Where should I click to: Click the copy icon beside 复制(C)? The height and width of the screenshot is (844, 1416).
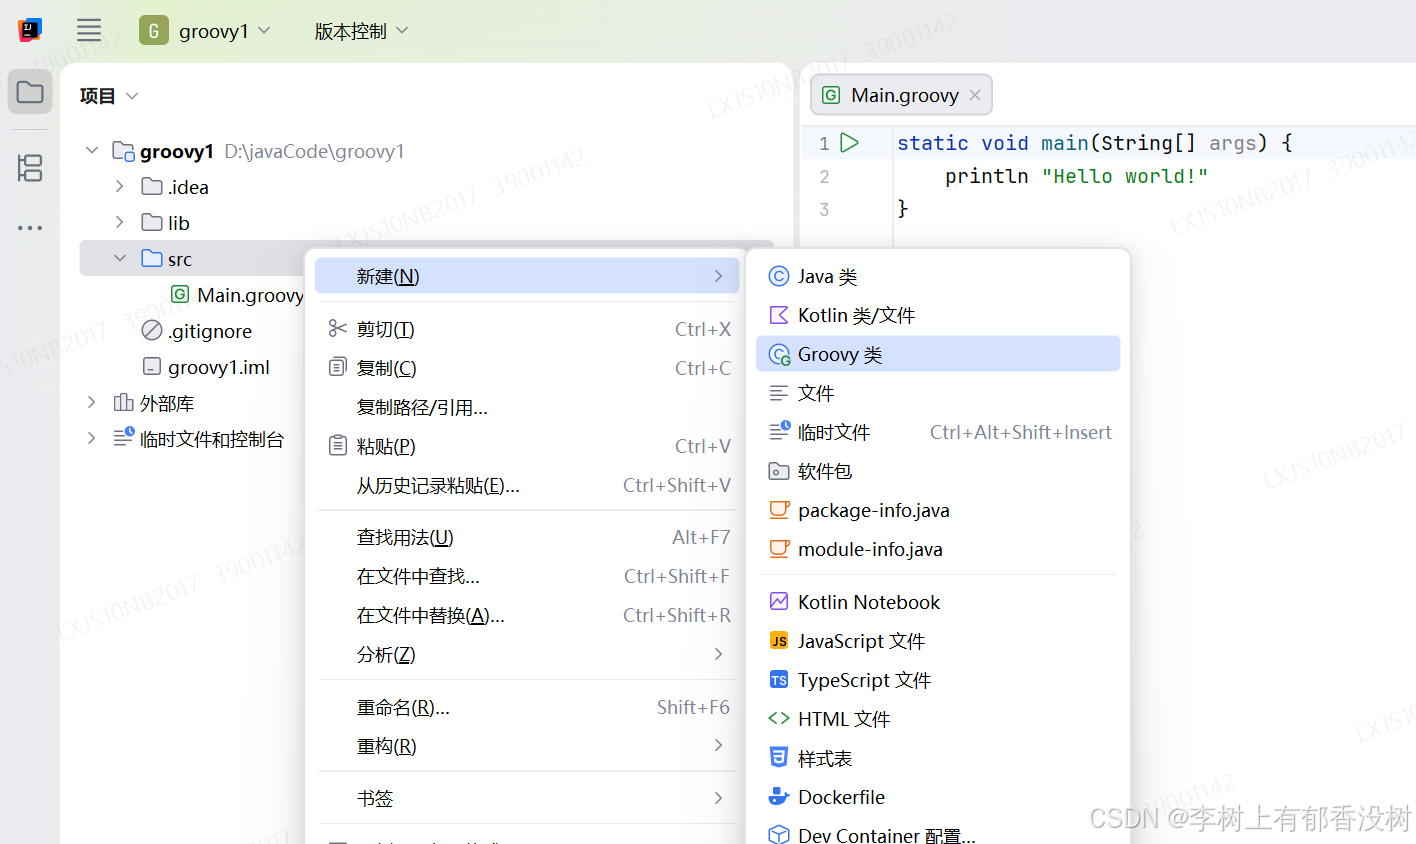pos(338,368)
